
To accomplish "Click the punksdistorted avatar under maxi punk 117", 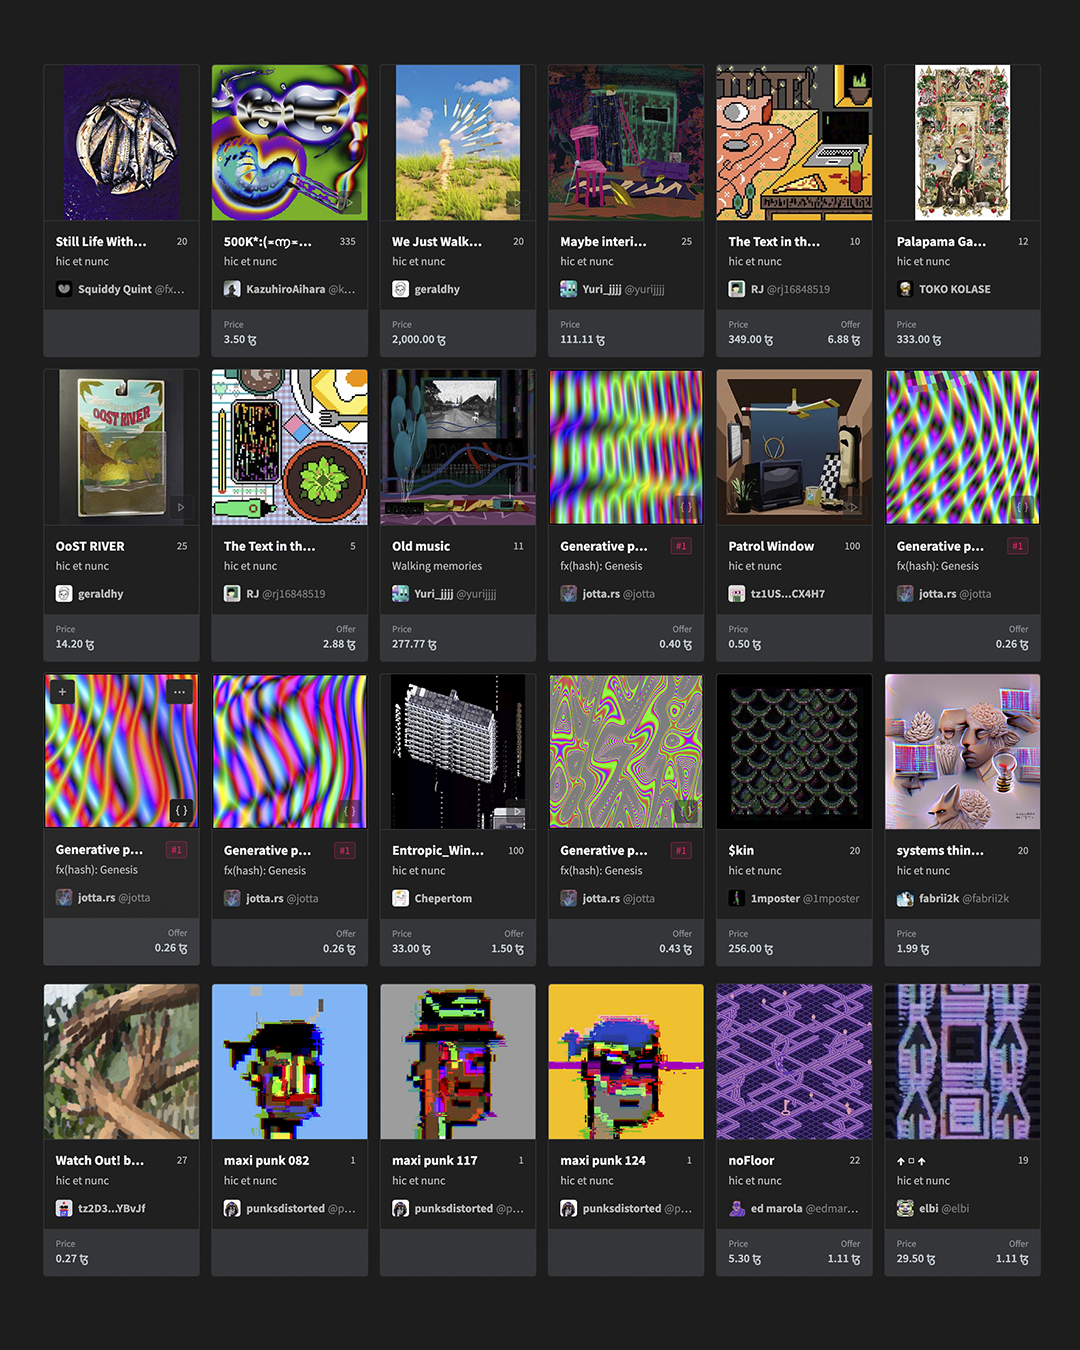I will [x=400, y=1208].
